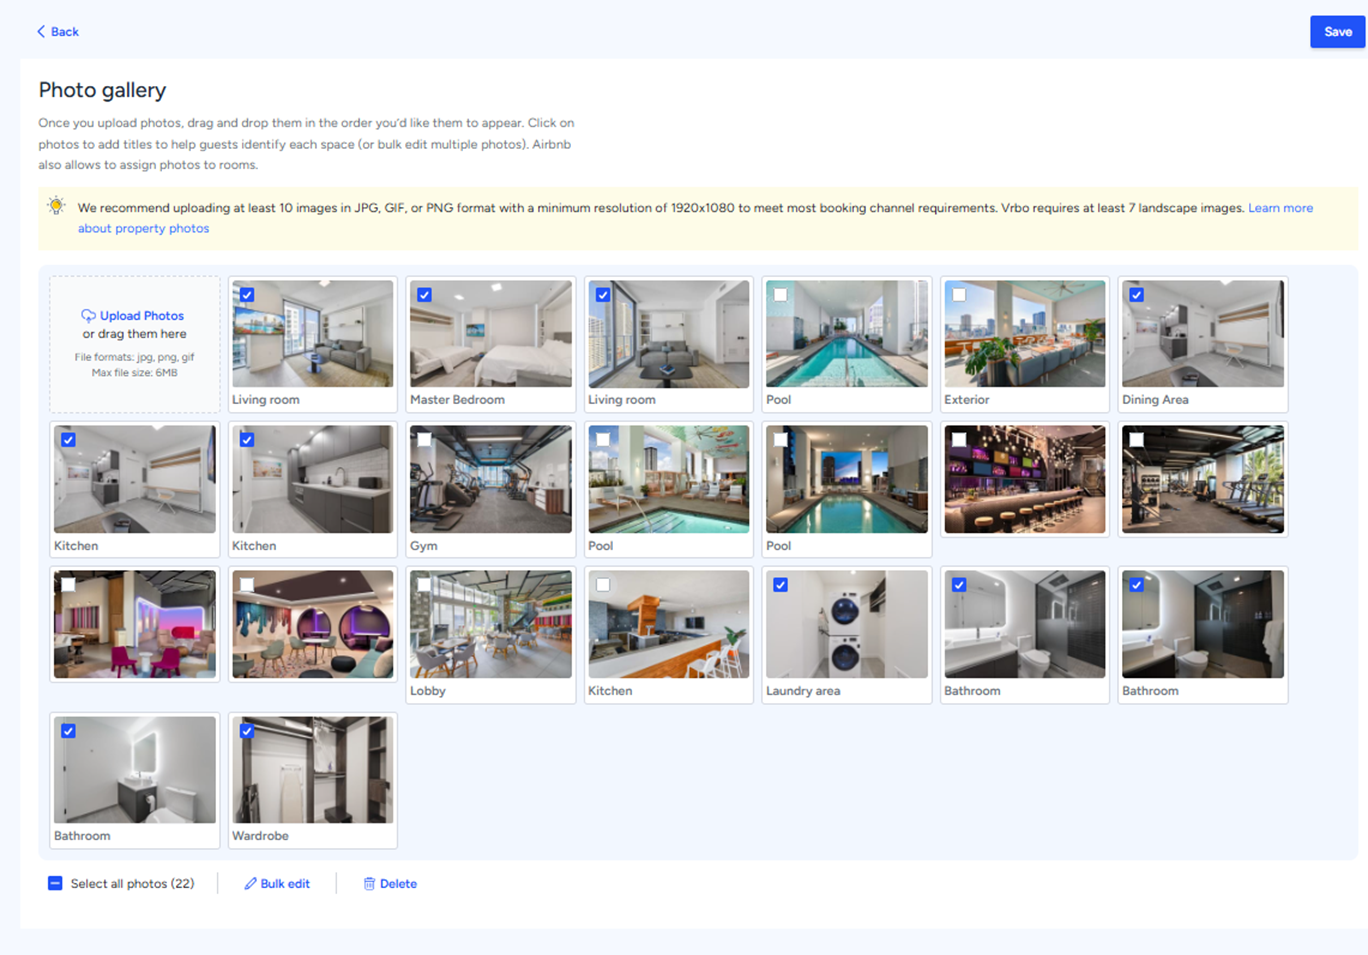Check the unchecked Kitchen photo with orange counter
The height and width of the screenshot is (955, 1368).
(x=603, y=585)
